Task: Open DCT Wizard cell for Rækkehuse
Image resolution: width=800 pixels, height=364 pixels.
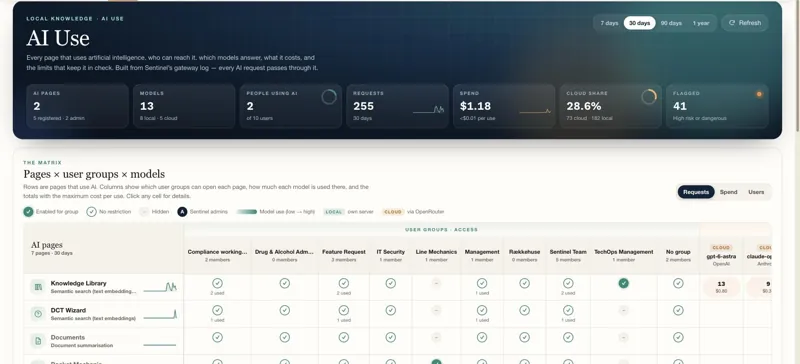Action: click(524, 314)
